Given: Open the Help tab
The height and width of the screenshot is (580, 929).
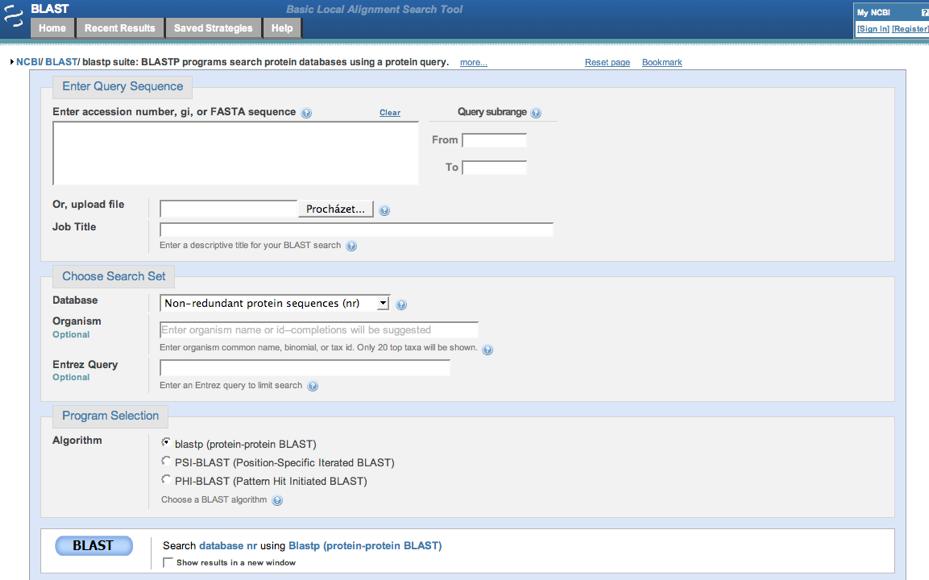Looking at the screenshot, I should click(x=282, y=28).
